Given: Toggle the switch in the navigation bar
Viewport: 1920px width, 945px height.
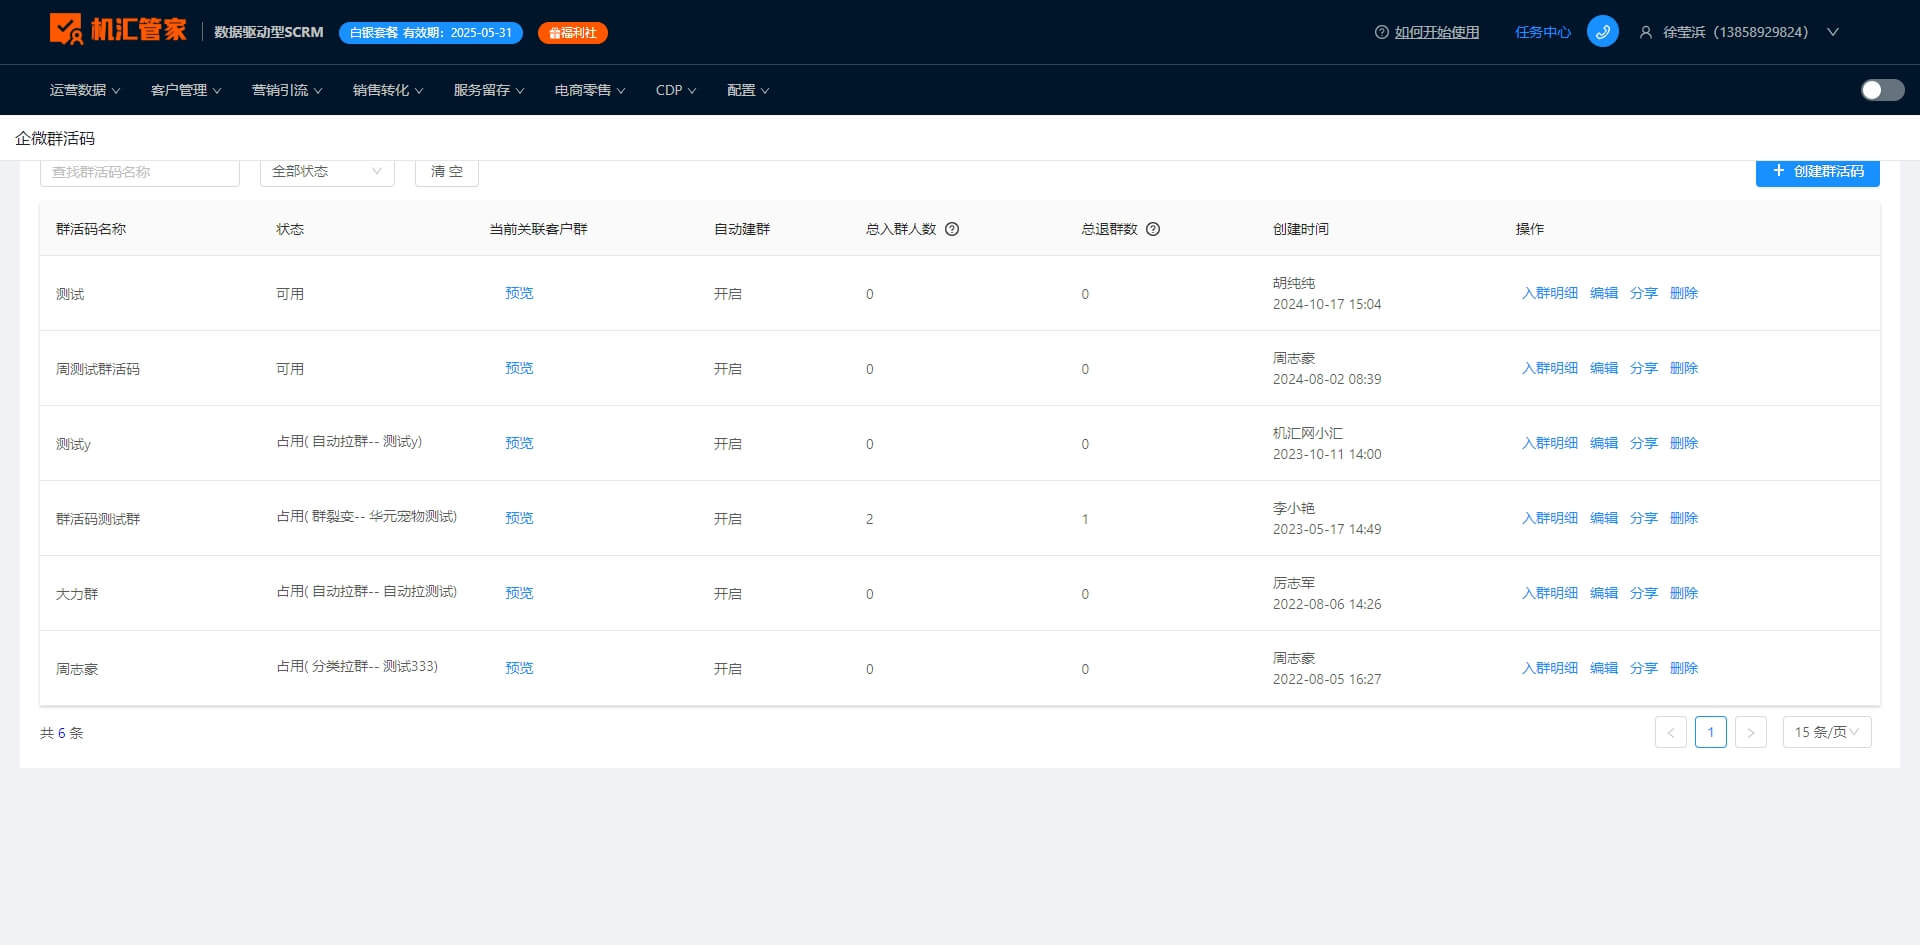Looking at the screenshot, I should tap(1882, 90).
